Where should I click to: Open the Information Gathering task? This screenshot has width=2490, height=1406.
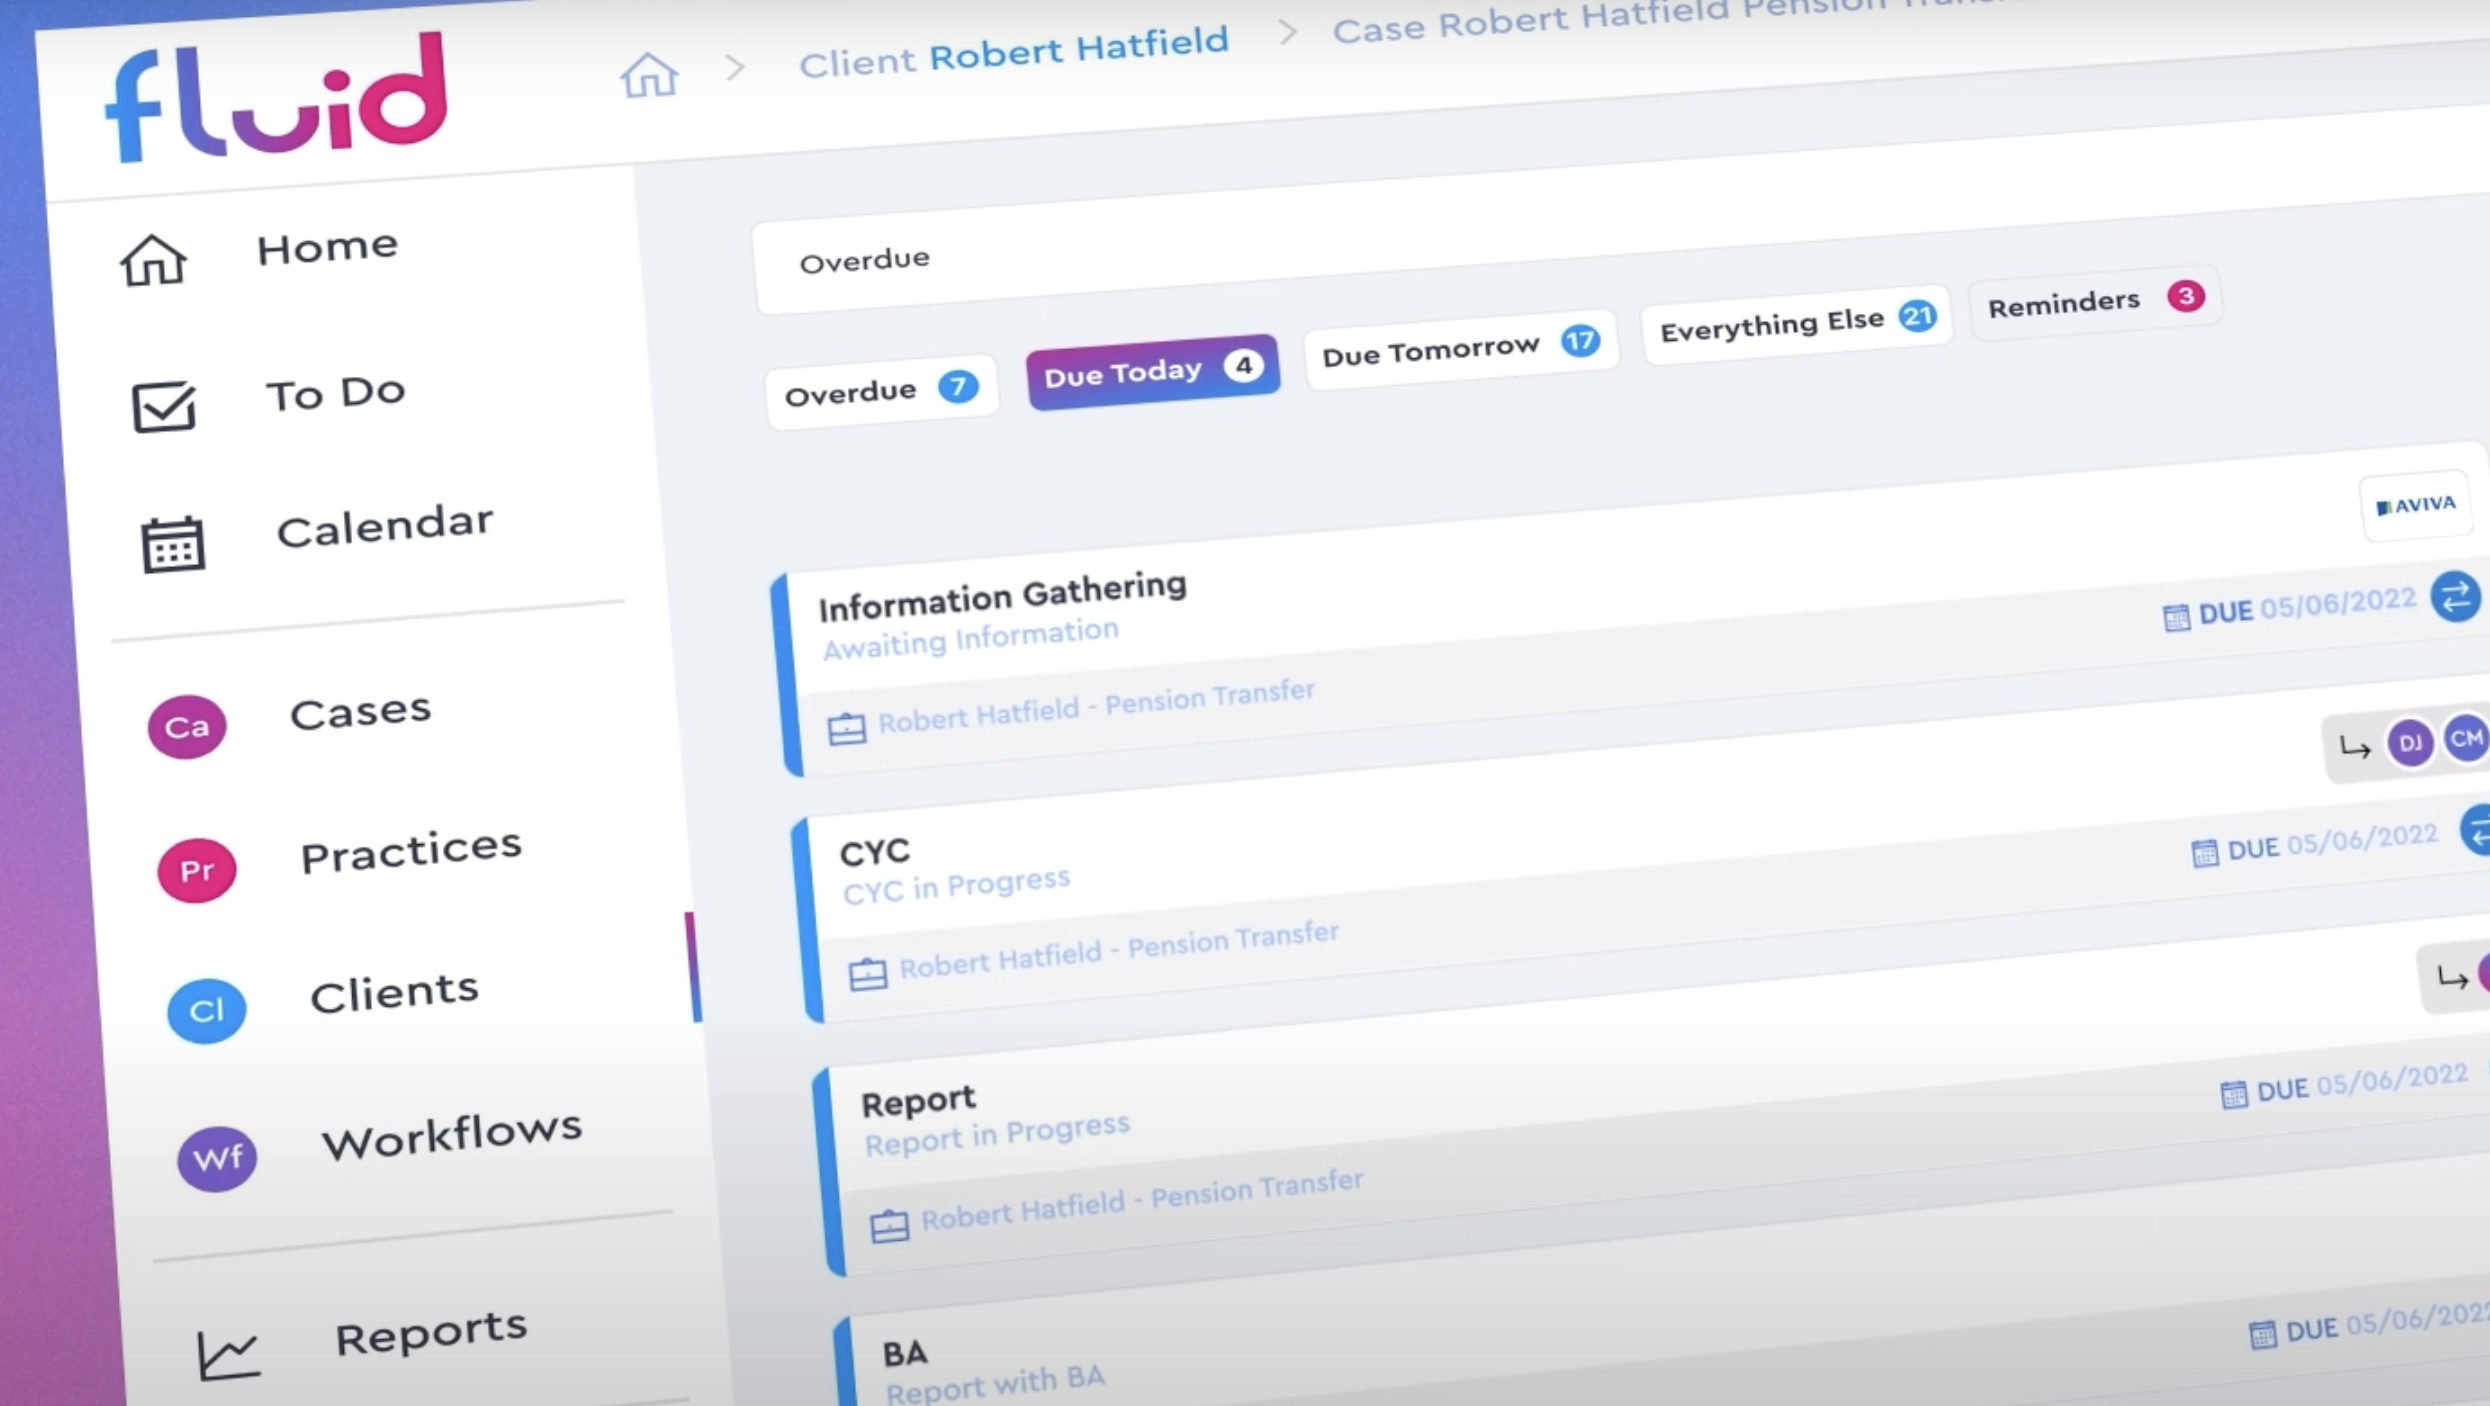pyautogui.click(x=1002, y=596)
